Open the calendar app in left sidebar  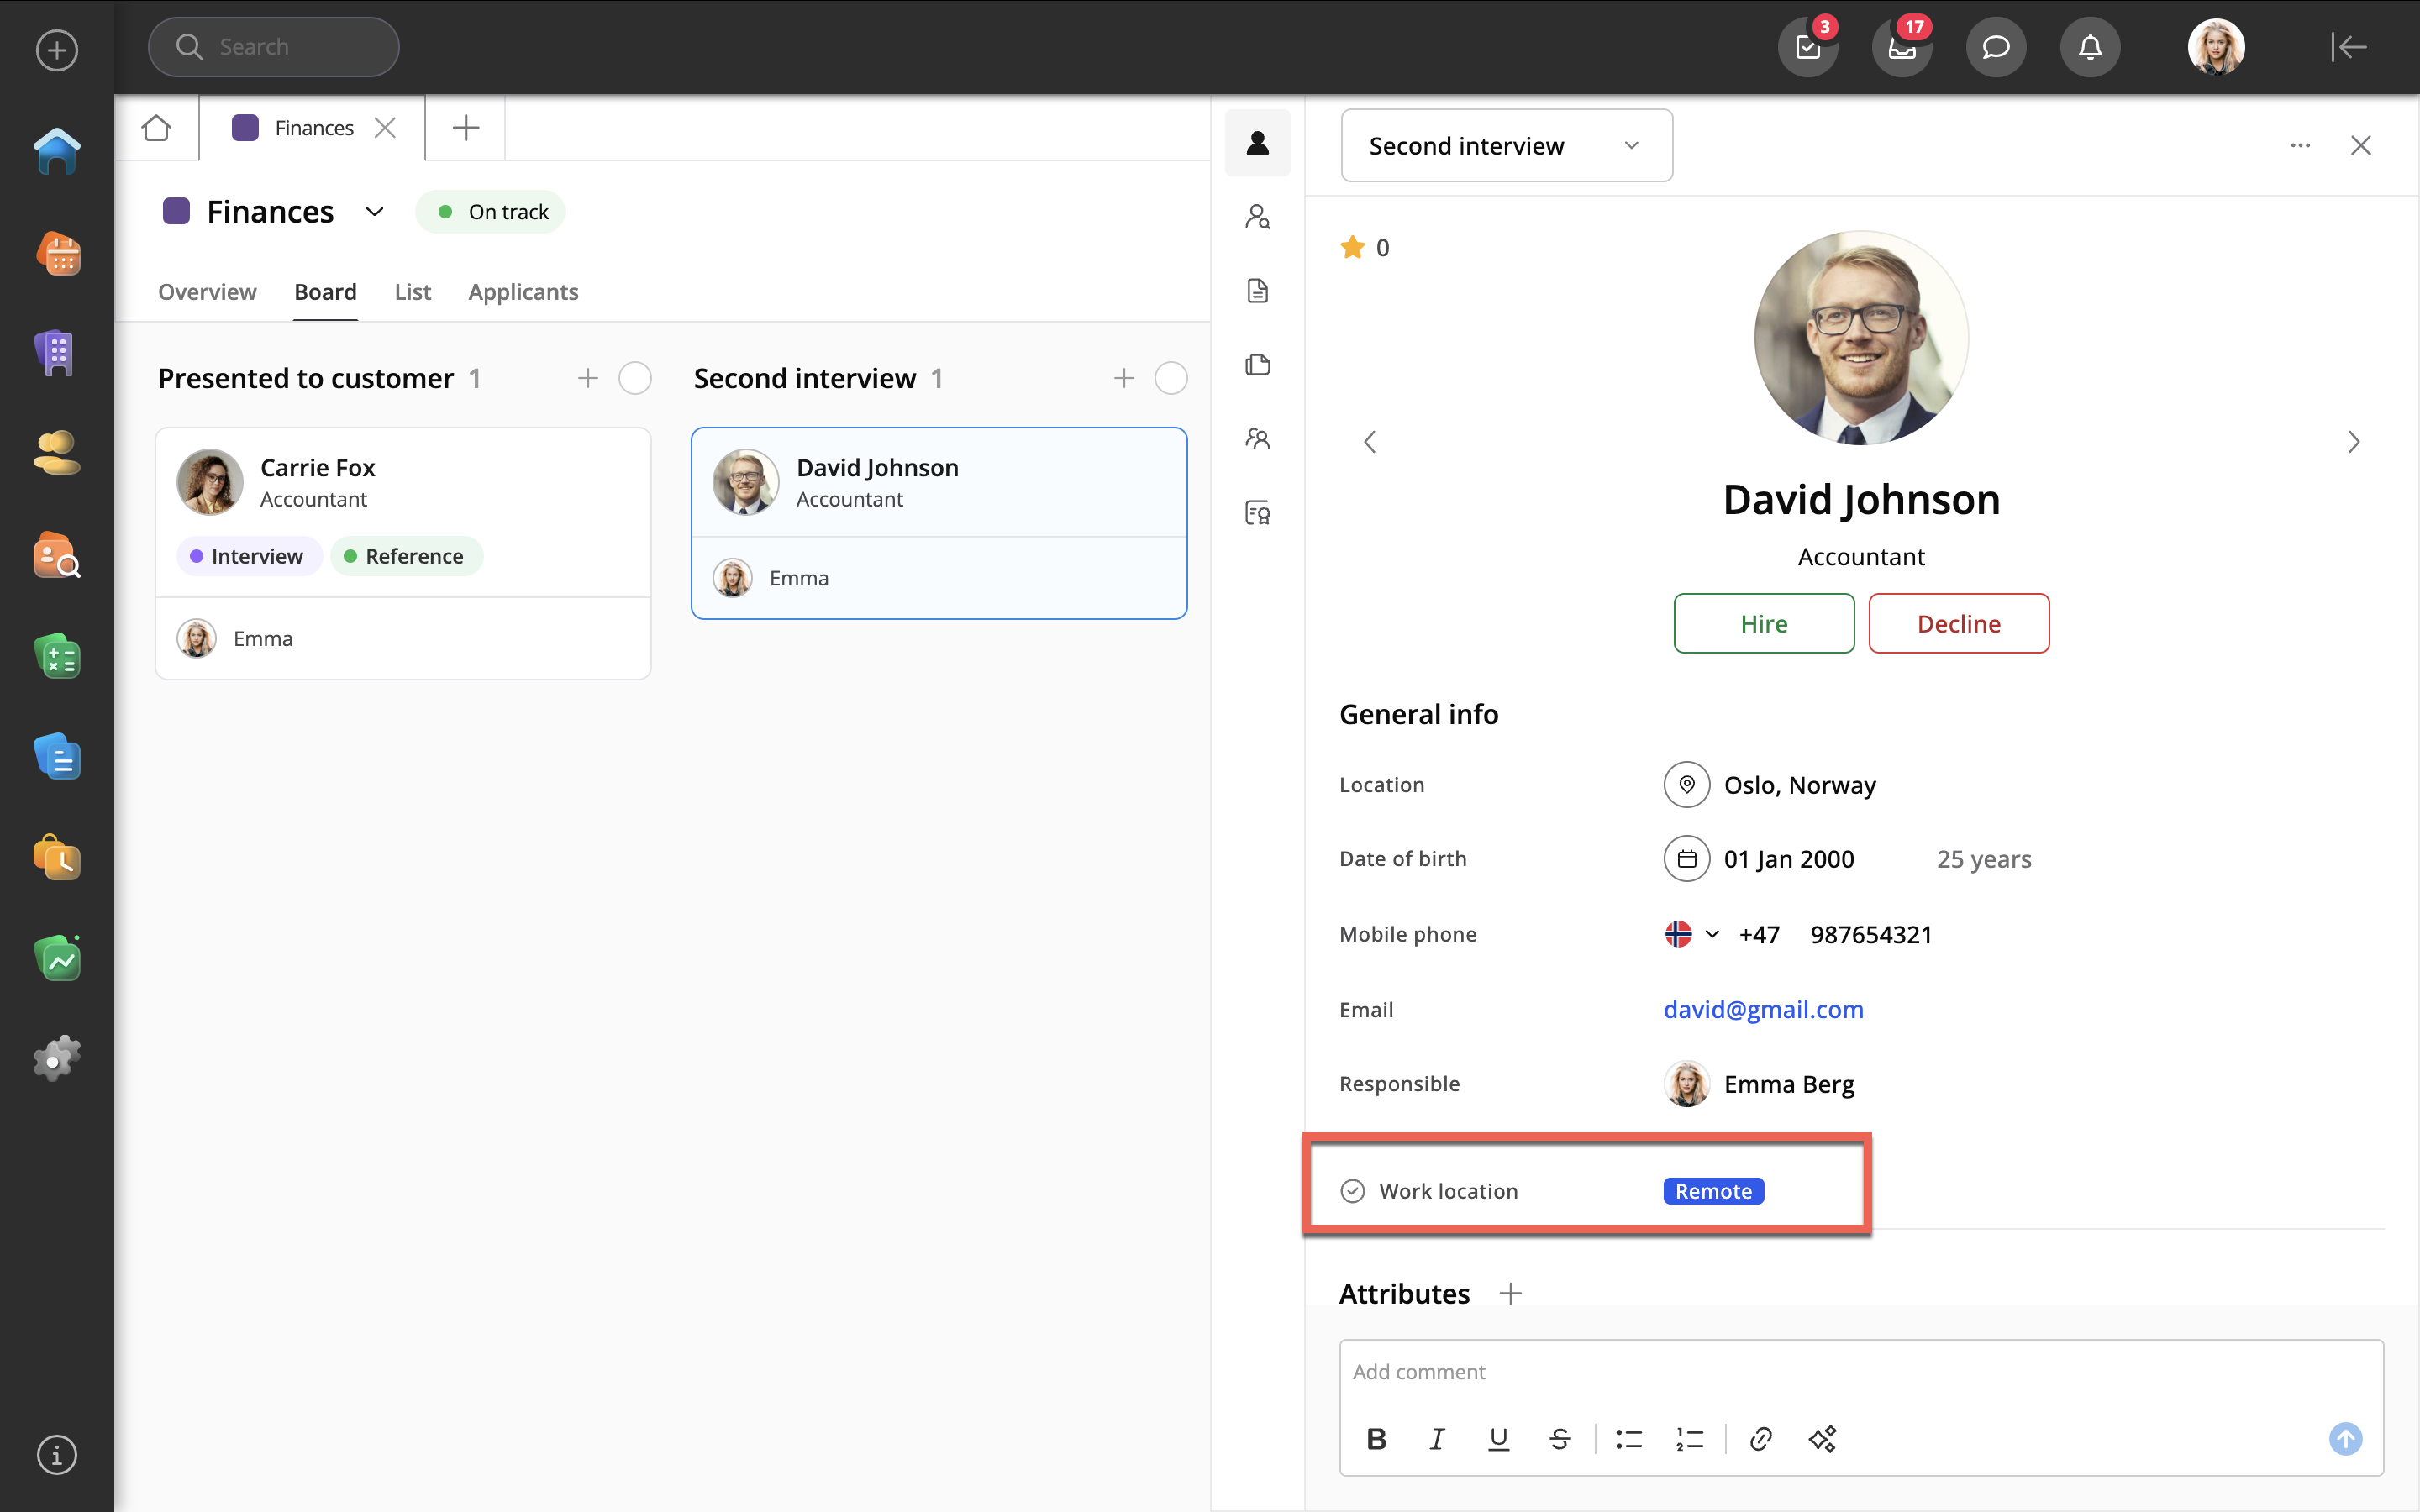(x=57, y=254)
